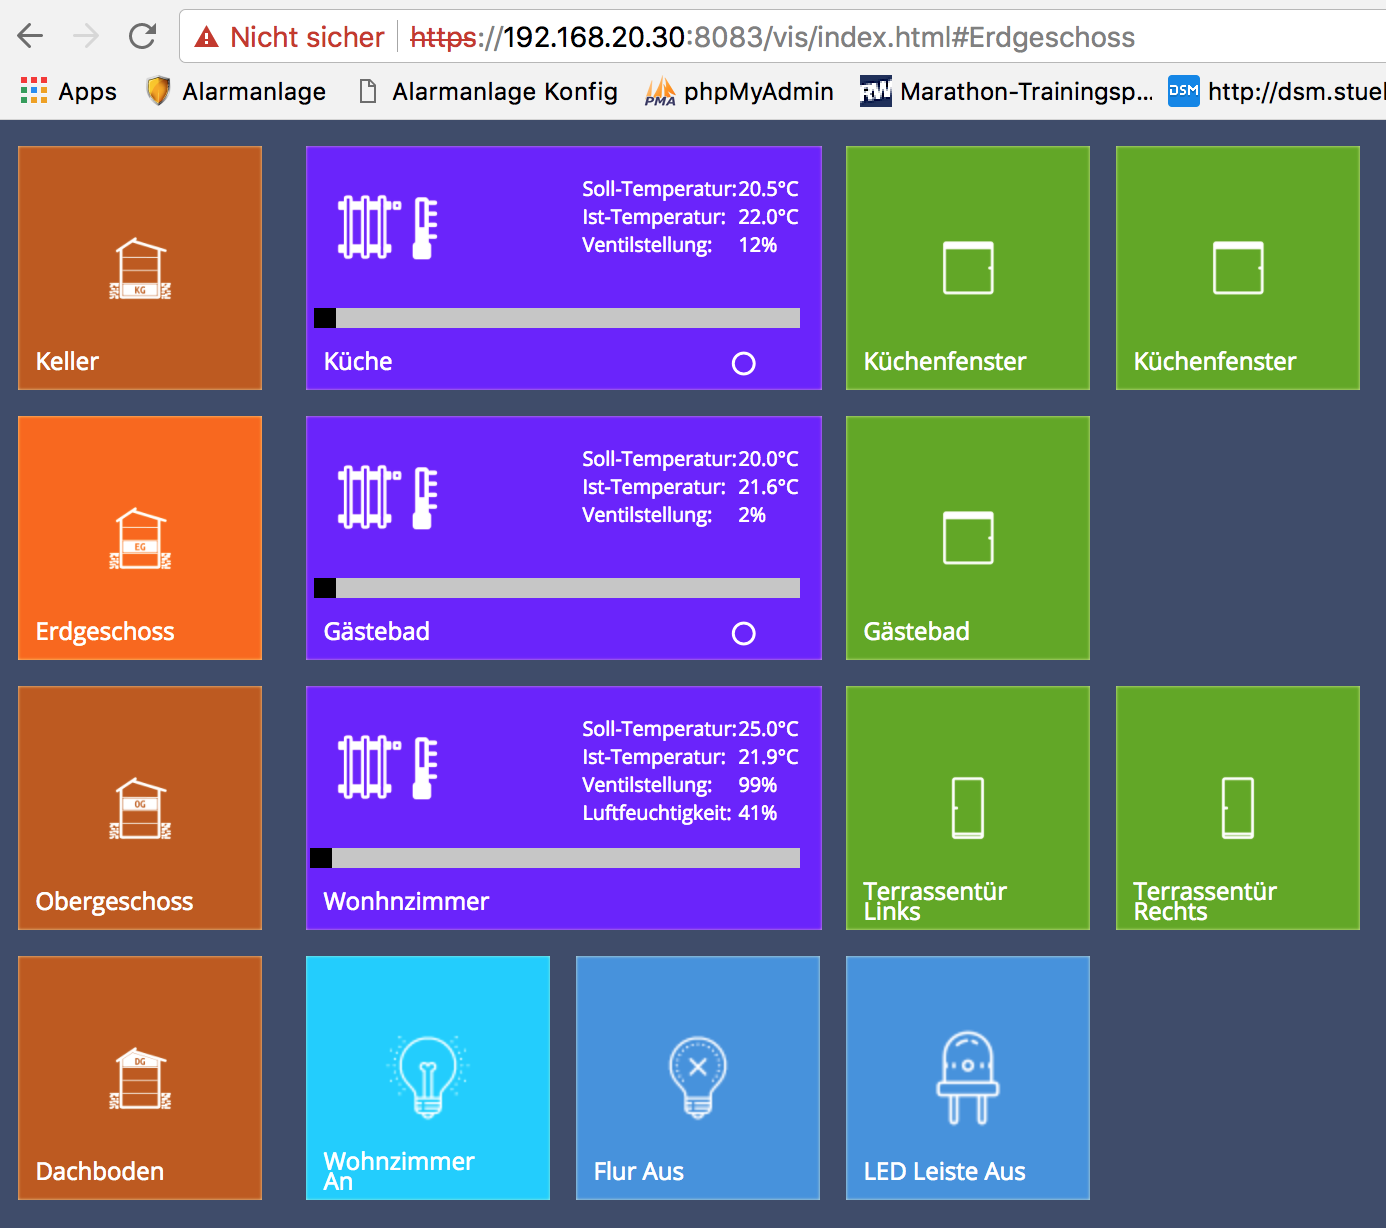1386x1228 pixels.
Task: Open the phpMyAdmin bookmark
Action: [x=740, y=92]
